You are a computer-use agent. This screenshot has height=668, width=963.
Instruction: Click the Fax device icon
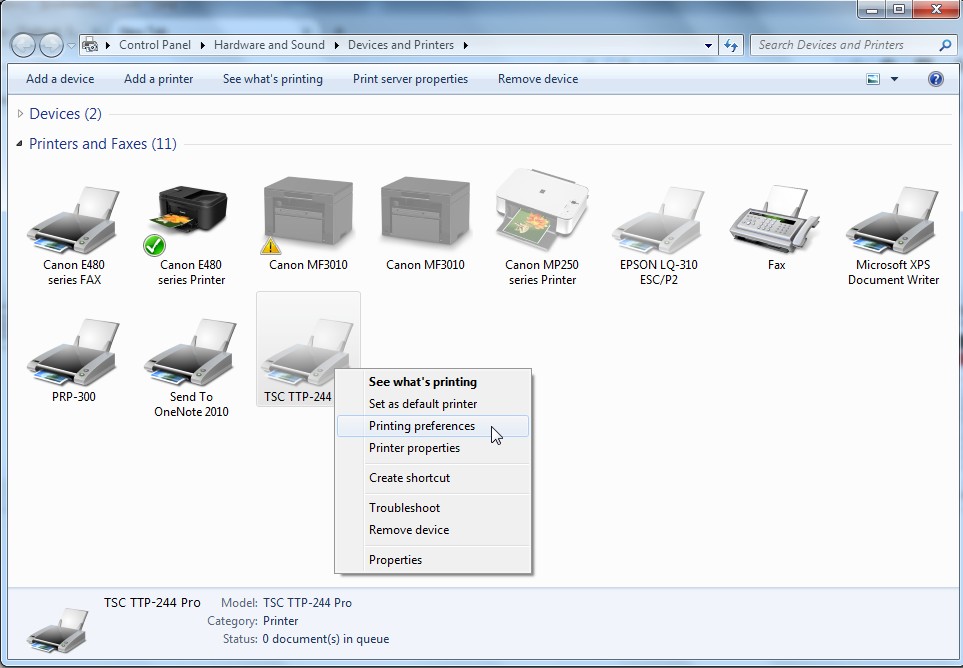[776, 218]
